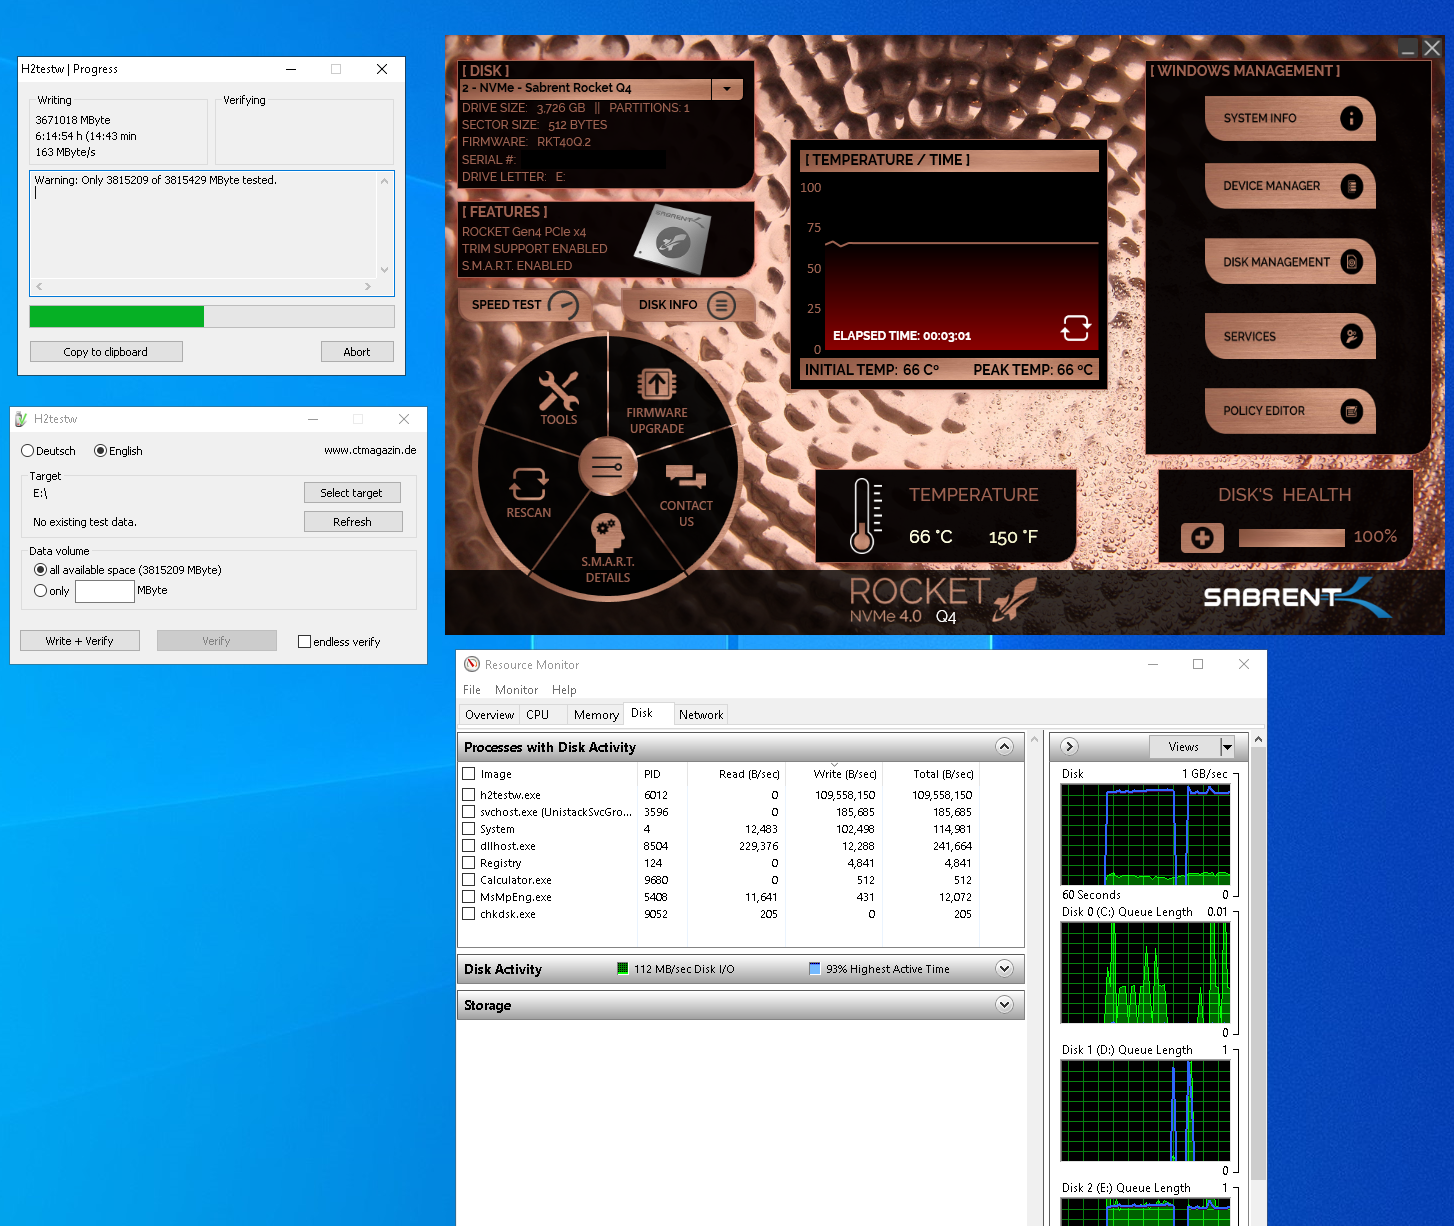1454x1226 pixels.
Task: Click Resource Monitor title bar icon
Action: (x=472, y=664)
